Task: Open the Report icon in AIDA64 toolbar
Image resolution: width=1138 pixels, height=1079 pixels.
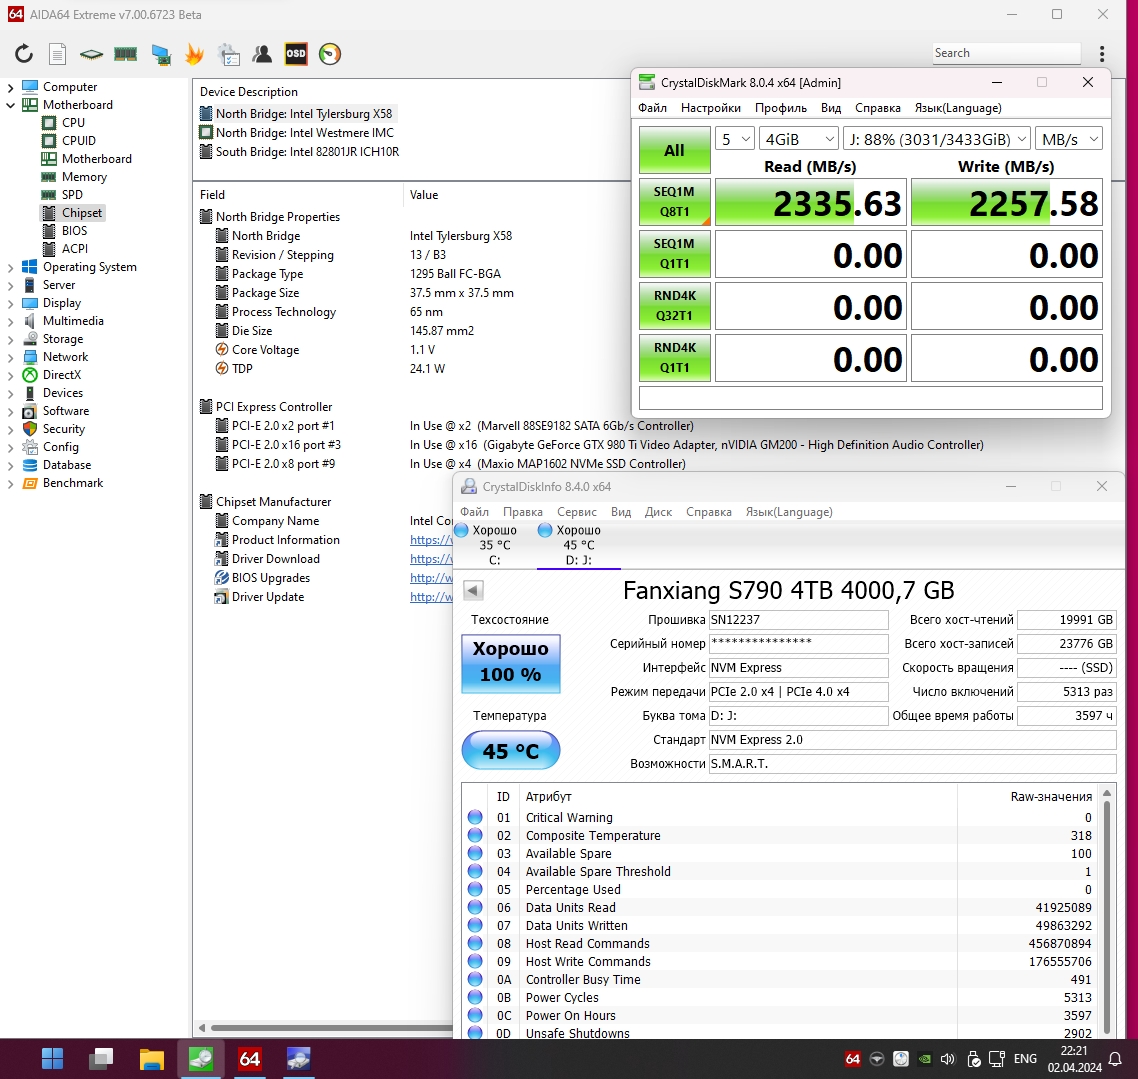Action: click(58, 54)
